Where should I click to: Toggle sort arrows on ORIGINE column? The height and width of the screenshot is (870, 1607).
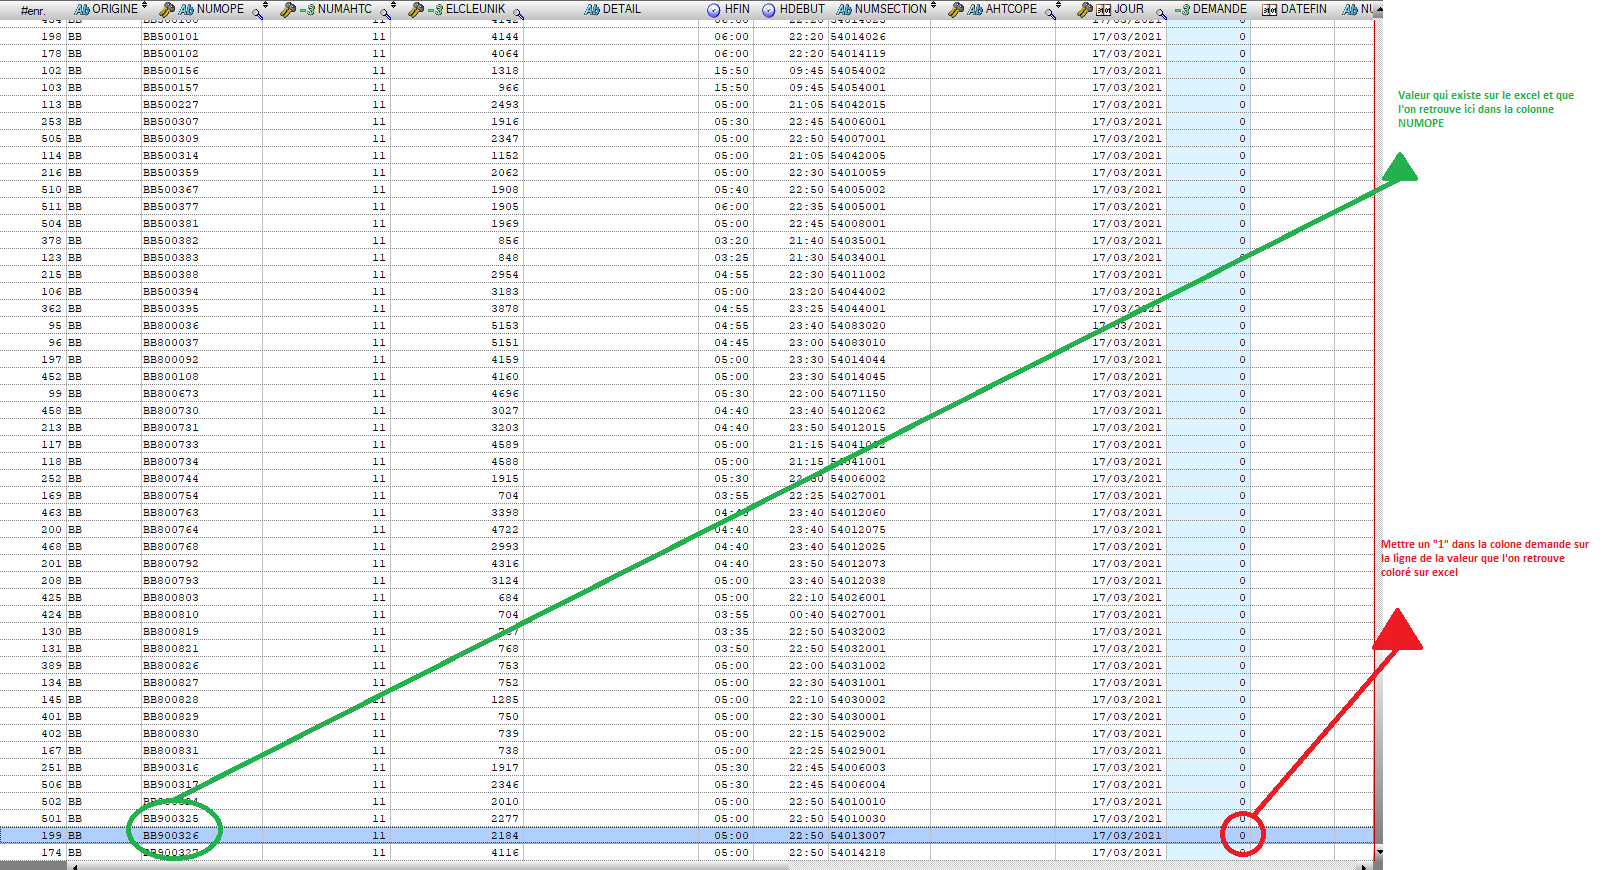[145, 7]
